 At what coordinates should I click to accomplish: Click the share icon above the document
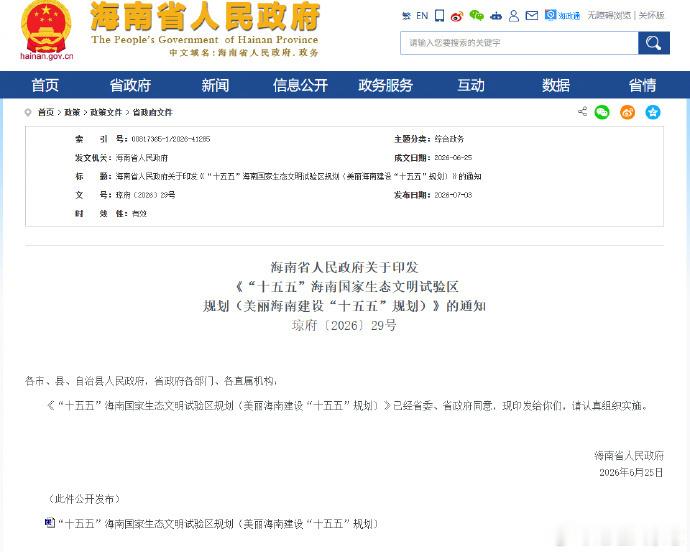[582, 111]
